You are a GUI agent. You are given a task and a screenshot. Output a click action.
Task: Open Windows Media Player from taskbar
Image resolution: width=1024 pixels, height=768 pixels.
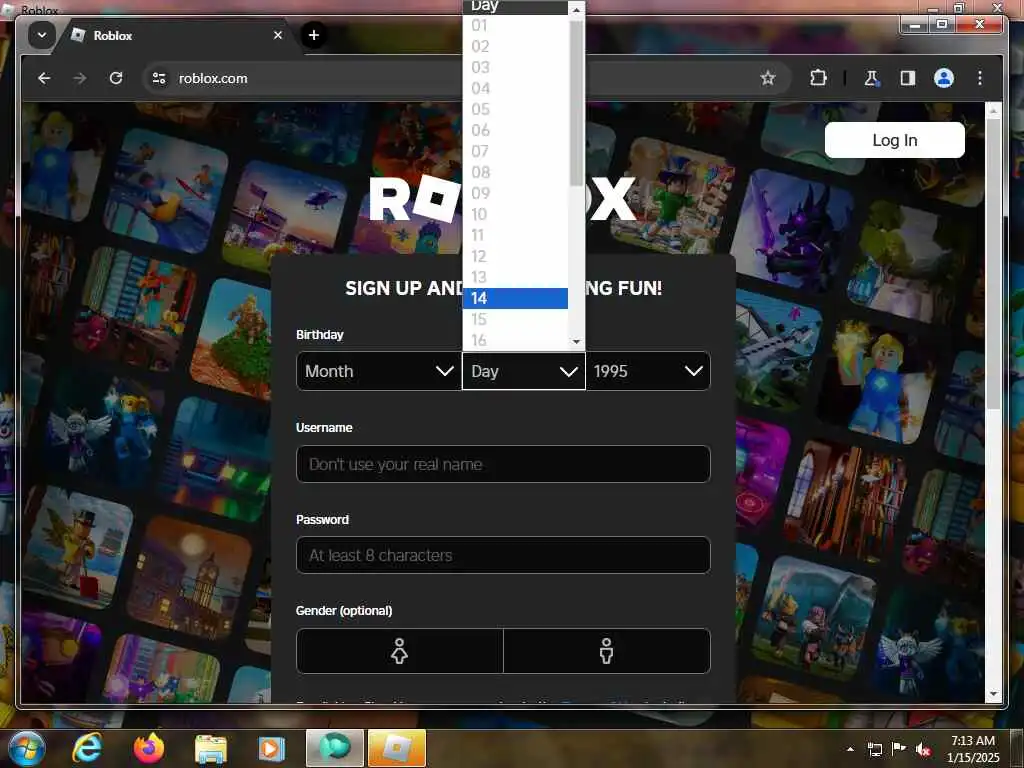(272, 748)
